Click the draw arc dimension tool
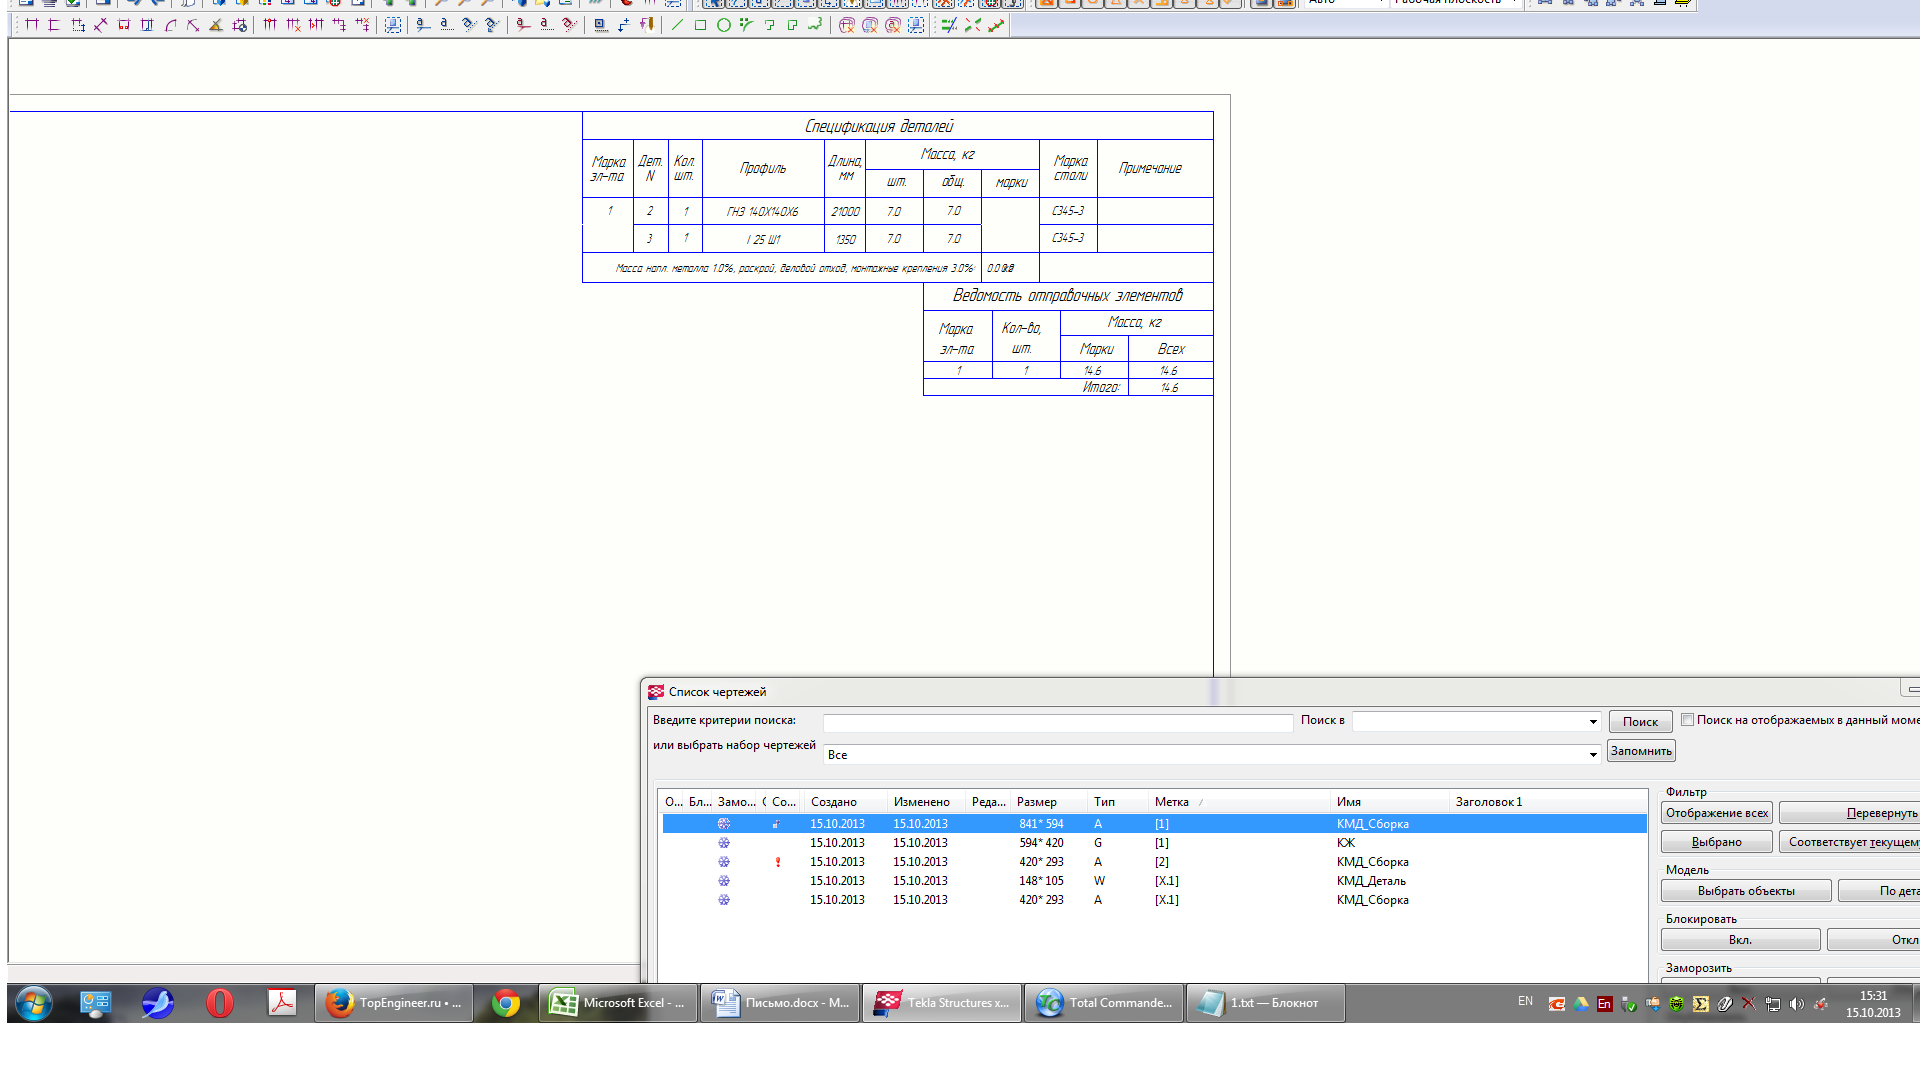 [170, 25]
